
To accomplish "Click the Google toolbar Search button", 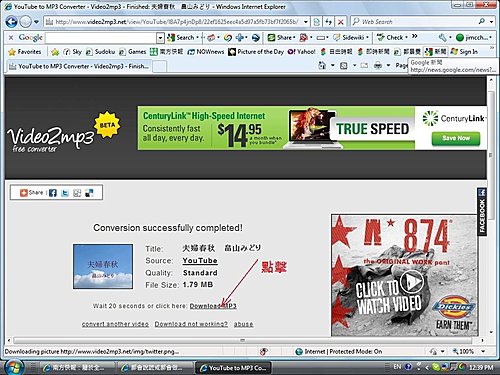I will pos(183,38).
